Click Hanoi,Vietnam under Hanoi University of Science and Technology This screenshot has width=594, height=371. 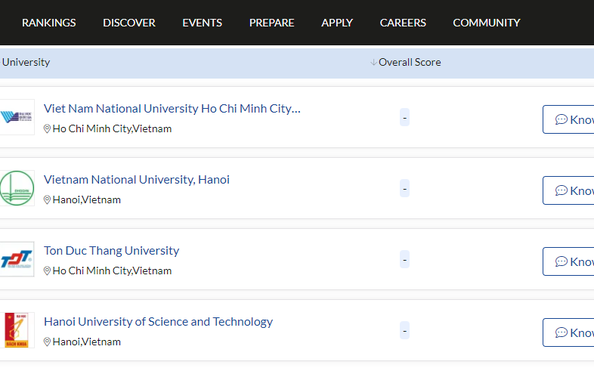(x=87, y=342)
